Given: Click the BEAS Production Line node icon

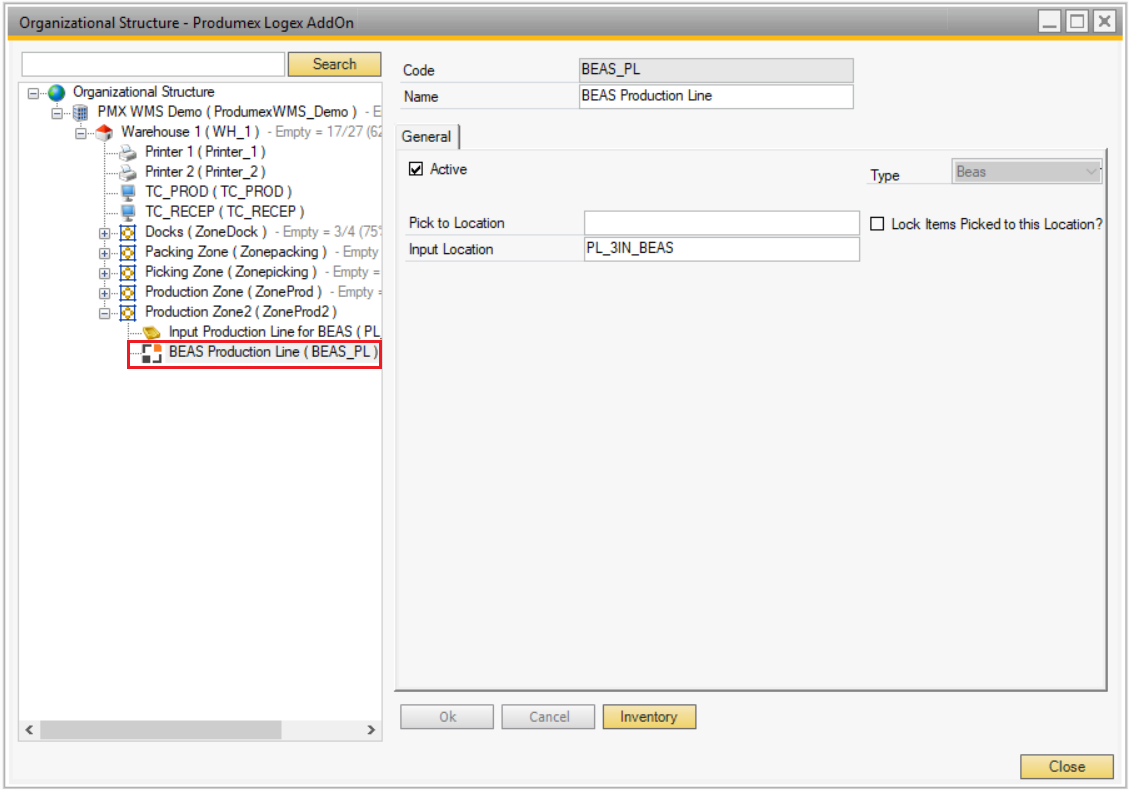Looking at the screenshot, I should click(x=151, y=353).
